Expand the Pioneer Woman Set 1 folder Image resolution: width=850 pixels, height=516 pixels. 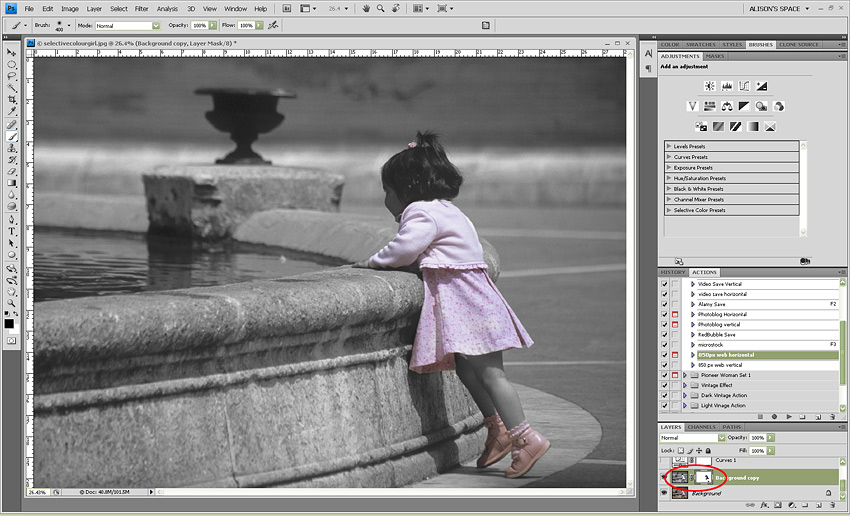(685, 375)
